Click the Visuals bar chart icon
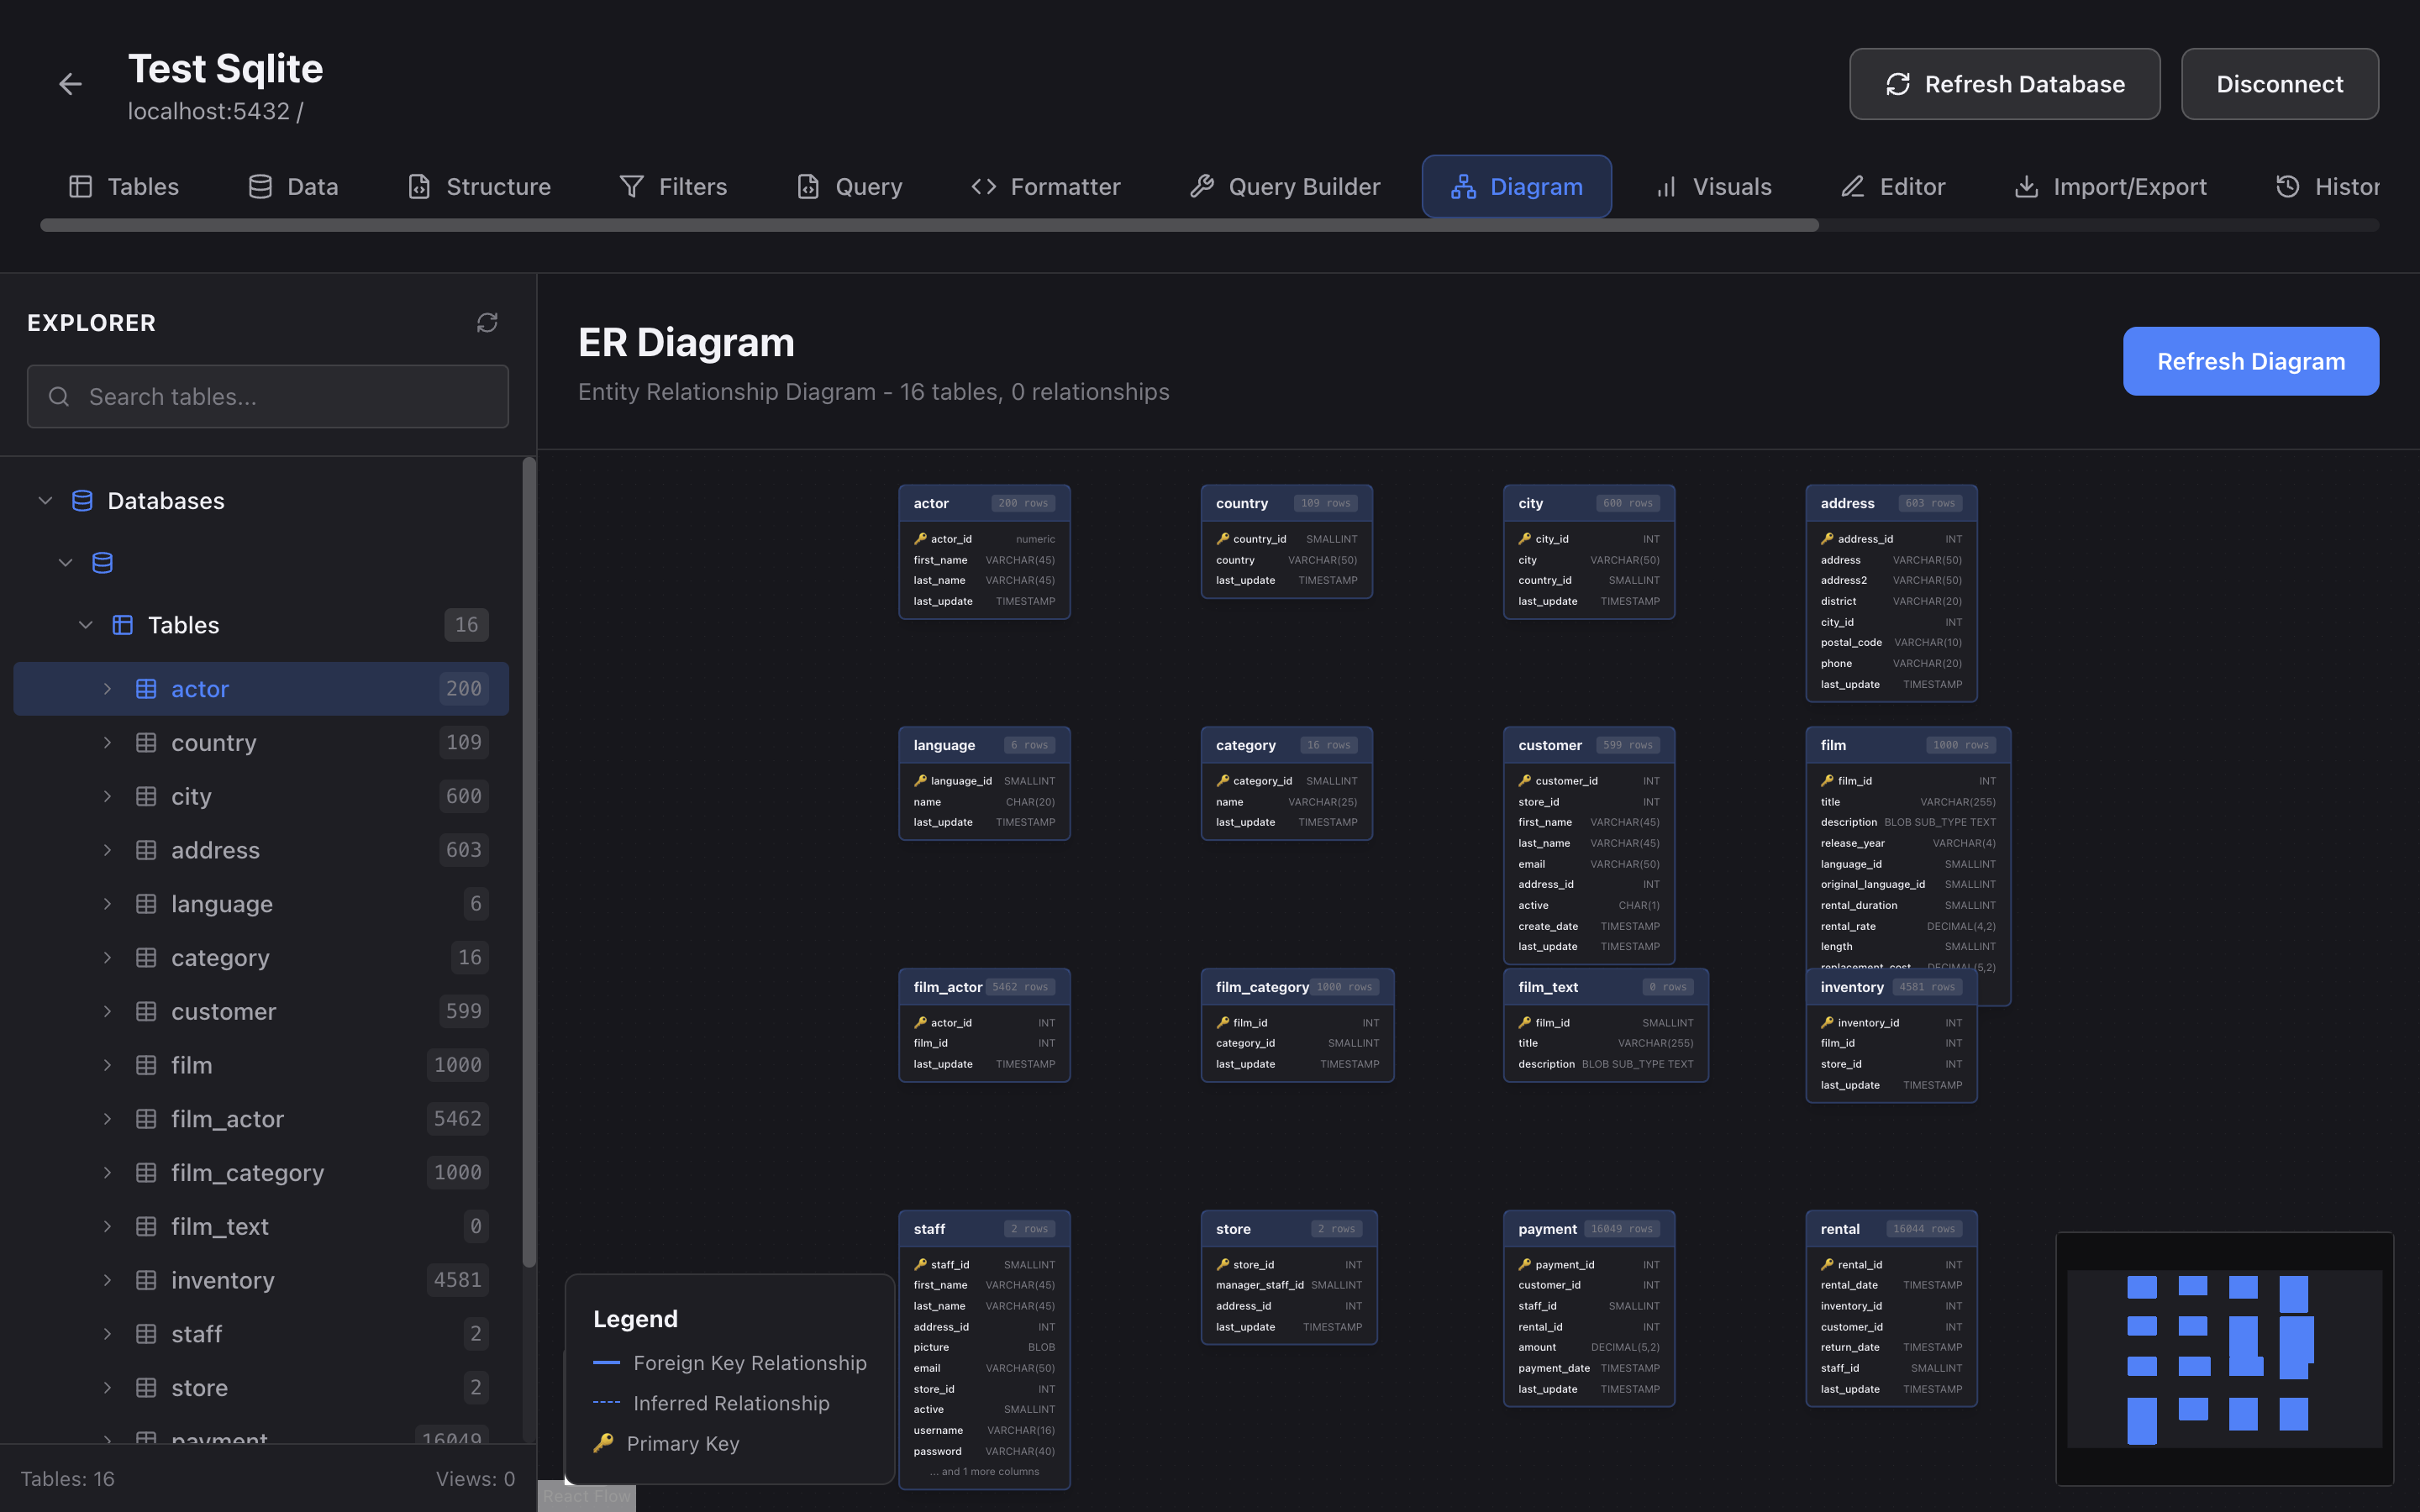Viewport: 2420px width, 1512px height. 1666,187
